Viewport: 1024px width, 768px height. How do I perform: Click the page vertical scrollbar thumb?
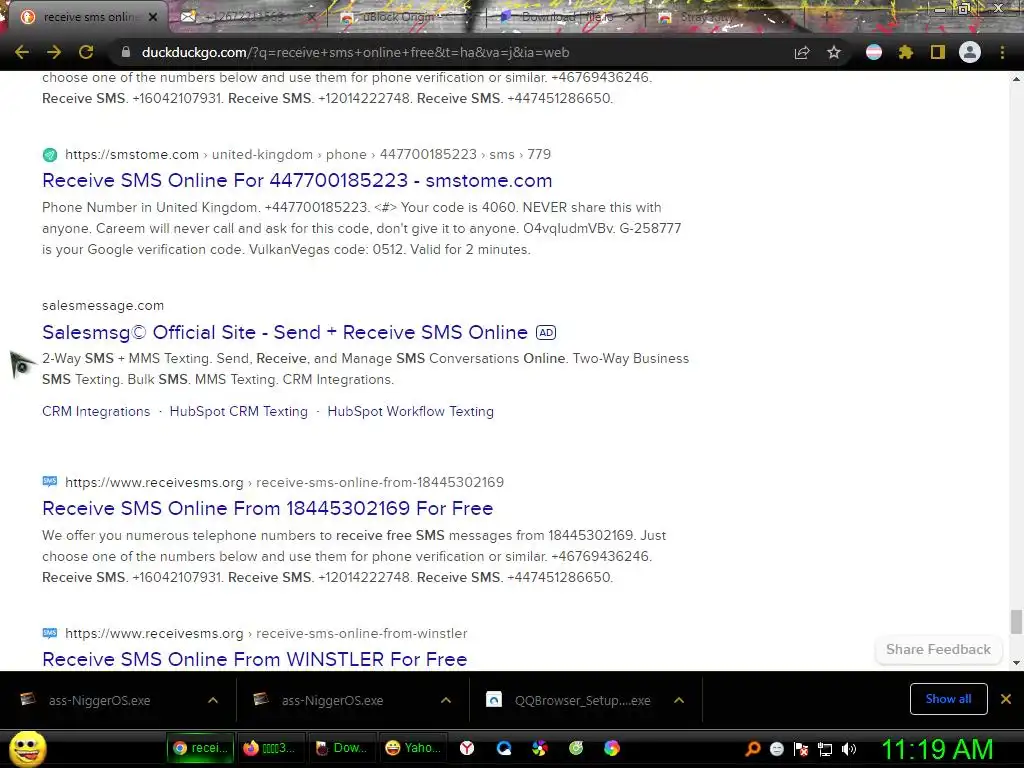[x=1016, y=621]
